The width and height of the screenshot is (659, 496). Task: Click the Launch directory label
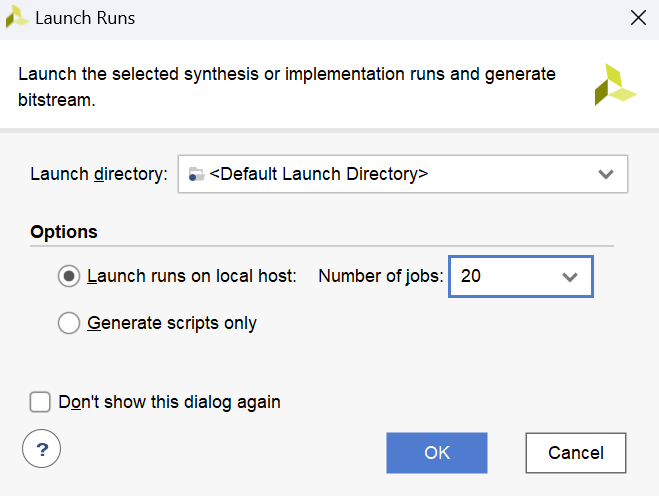[x=99, y=174]
